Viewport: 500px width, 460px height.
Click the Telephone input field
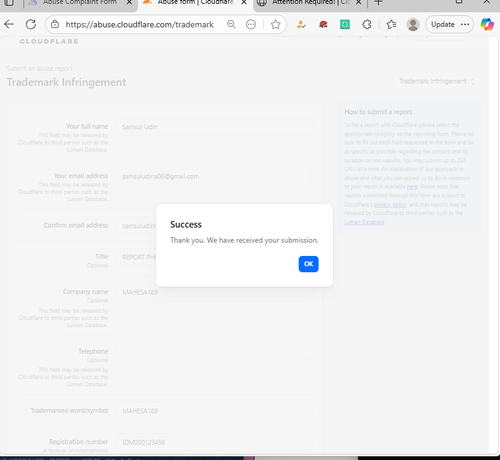[214, 351]
